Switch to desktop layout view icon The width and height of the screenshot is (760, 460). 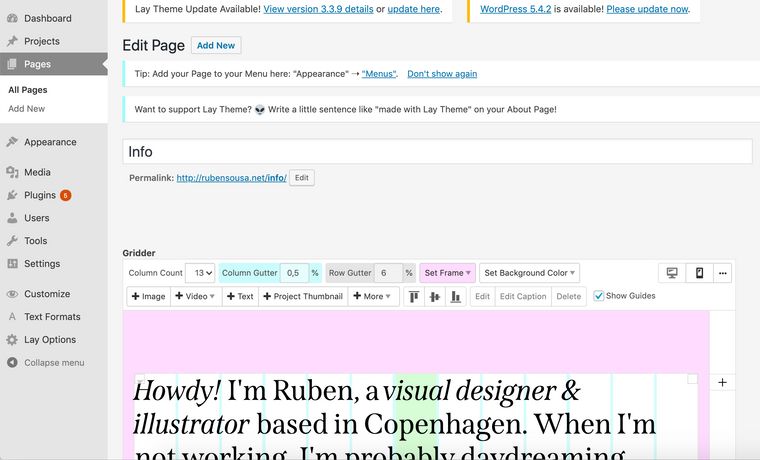[x=672, y=273]
